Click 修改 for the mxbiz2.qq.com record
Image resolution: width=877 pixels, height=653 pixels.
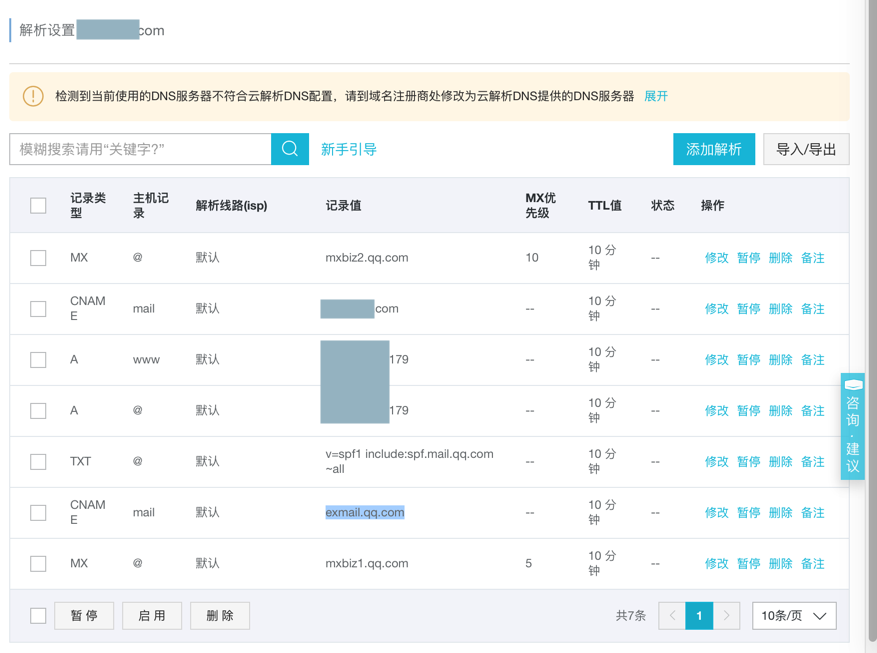(x=717, y=258)
